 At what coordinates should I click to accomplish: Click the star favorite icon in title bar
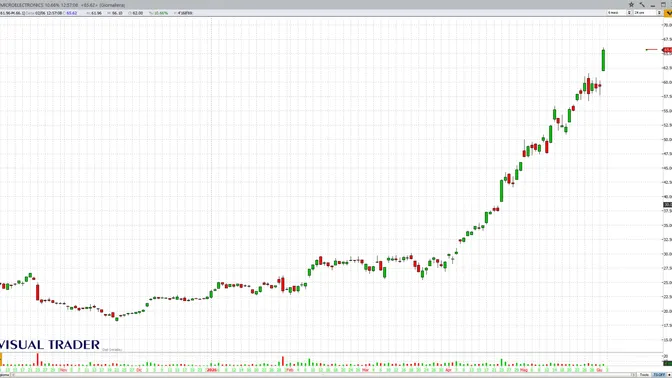631,5
